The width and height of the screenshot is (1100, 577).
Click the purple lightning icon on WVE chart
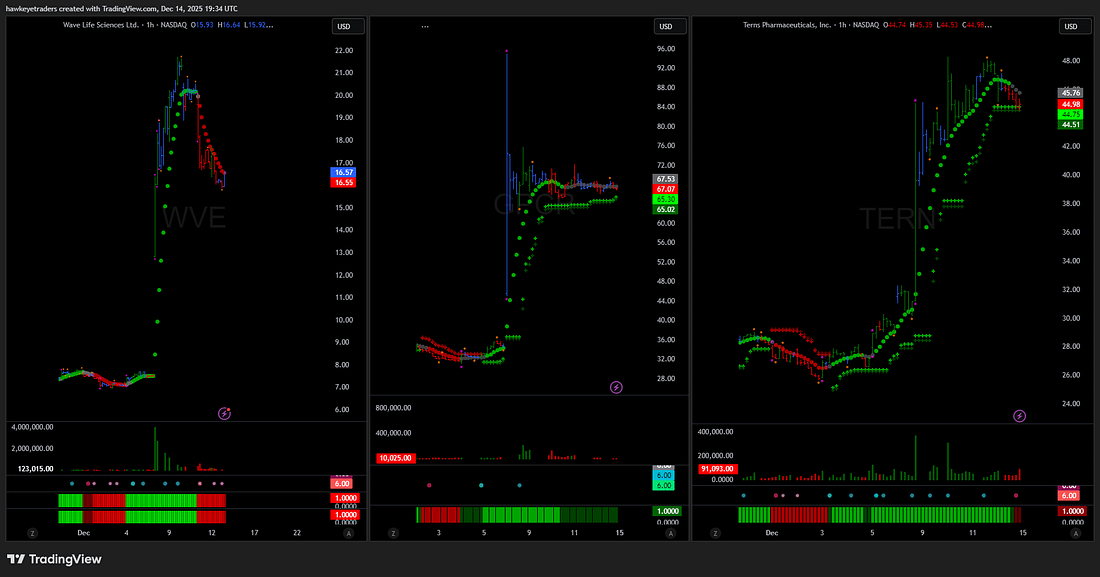224,413
